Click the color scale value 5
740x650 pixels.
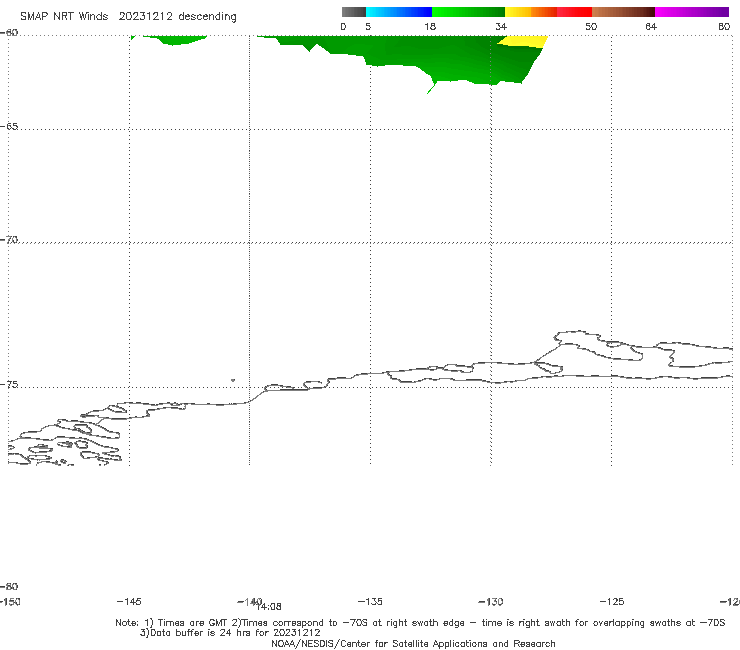[x=368, y=27]
